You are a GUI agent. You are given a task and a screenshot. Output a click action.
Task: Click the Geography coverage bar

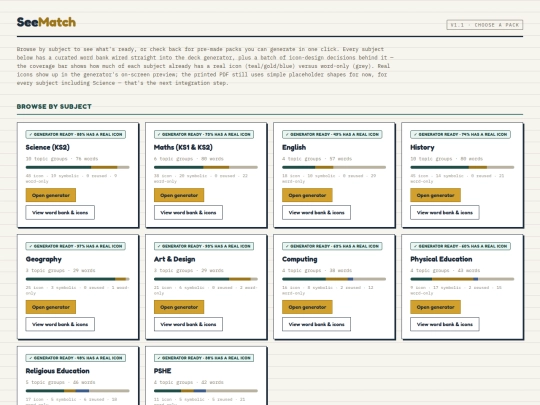[77, 279]
